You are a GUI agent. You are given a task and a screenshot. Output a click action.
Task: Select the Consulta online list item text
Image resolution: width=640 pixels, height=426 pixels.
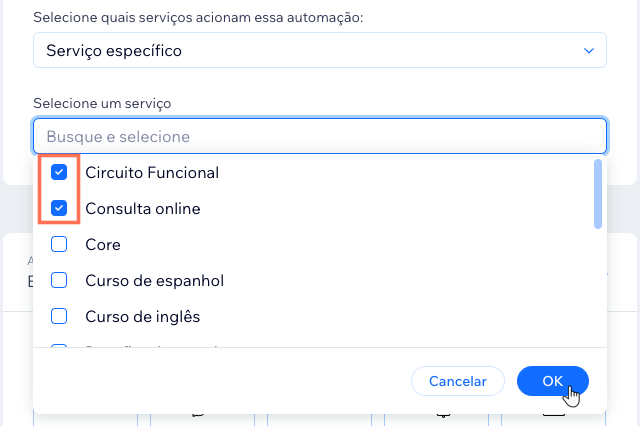[x=143, y=209]
